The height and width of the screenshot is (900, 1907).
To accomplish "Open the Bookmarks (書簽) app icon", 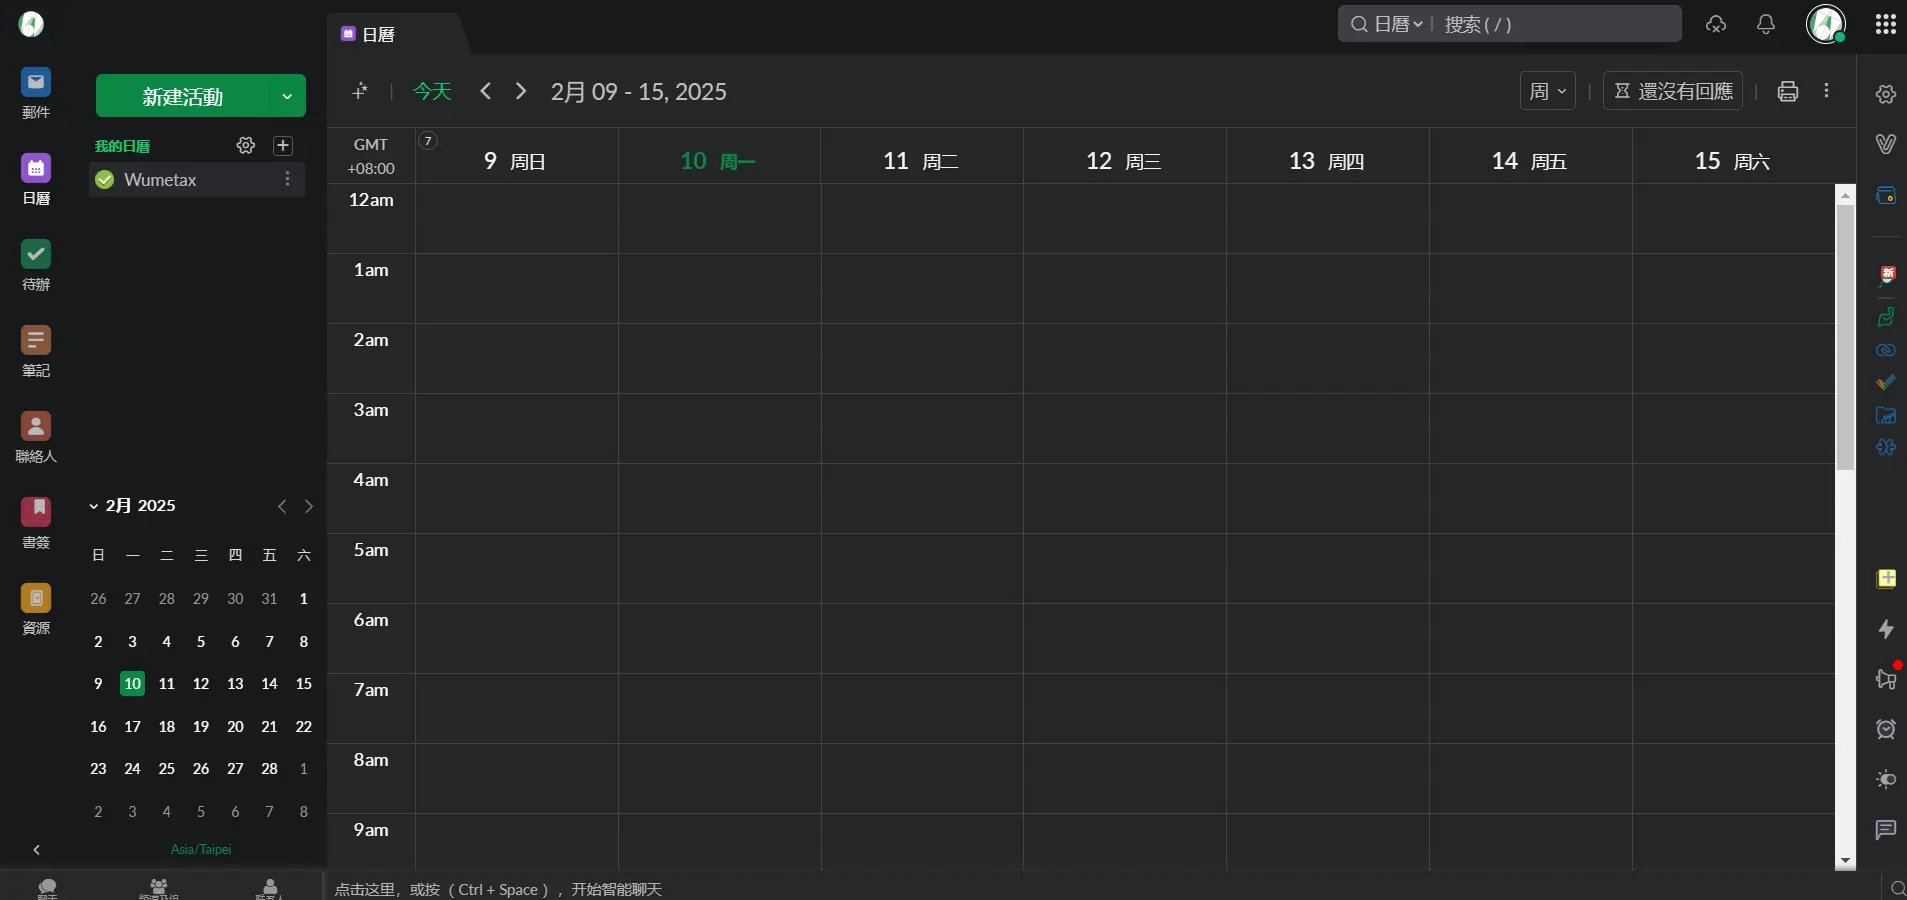I will [36, 513].
